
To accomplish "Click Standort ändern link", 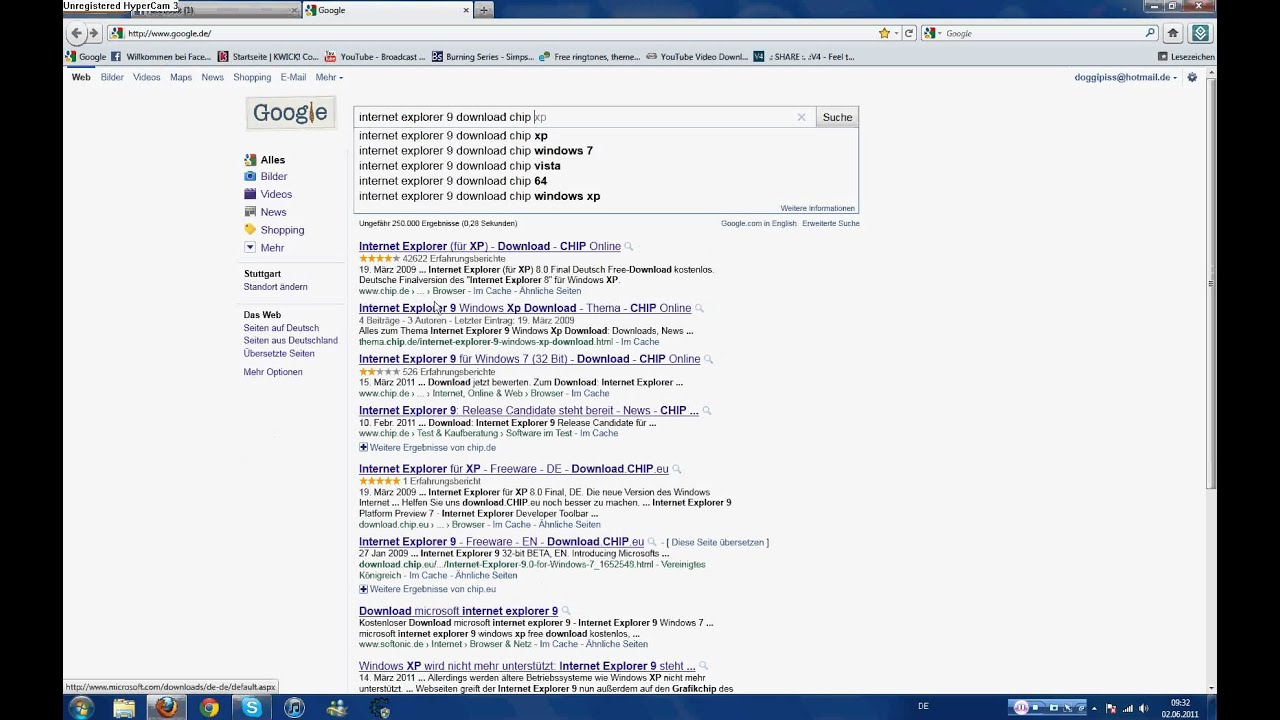I will pos(275,287).
